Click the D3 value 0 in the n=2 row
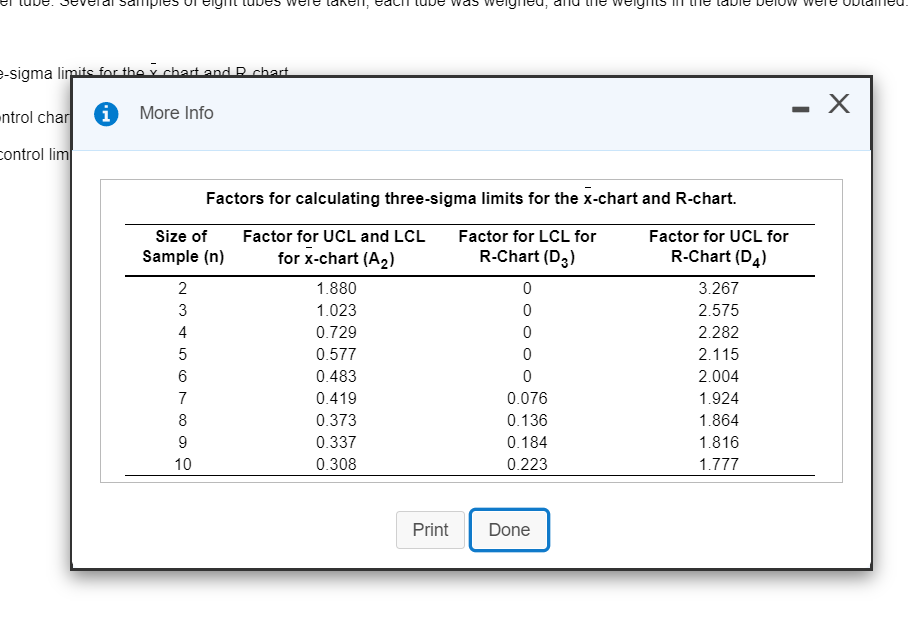 (527, 288)
